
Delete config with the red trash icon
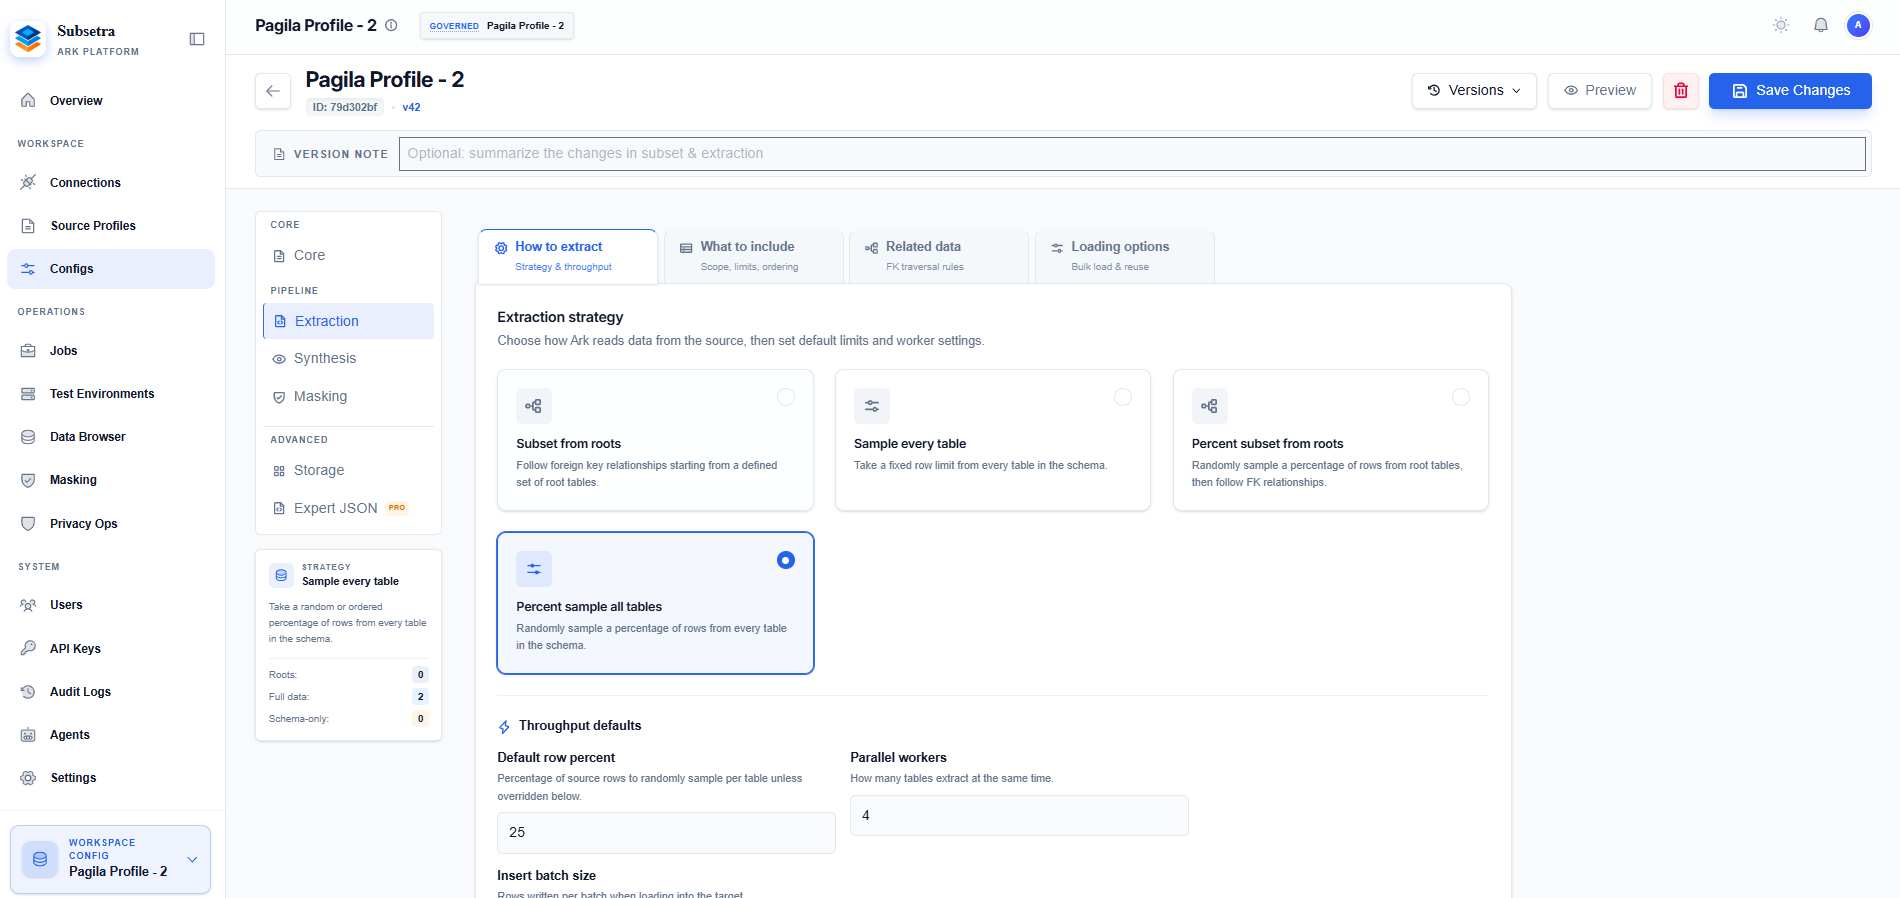click(x=1681, y=91)
